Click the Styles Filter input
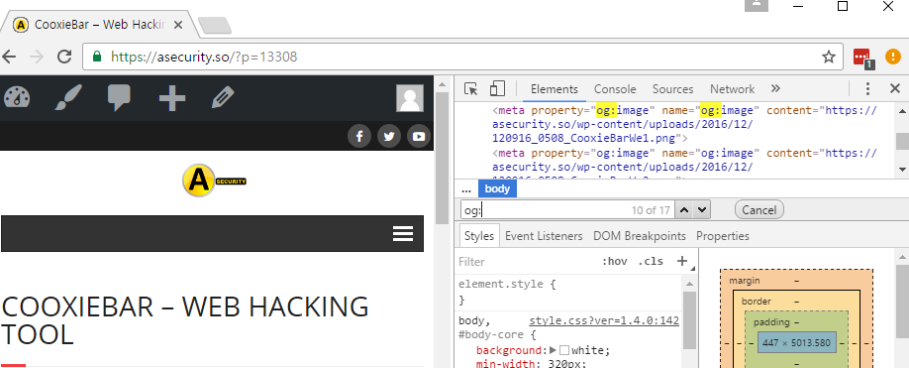Viewport: 909px width, 368px height. coord(528,261)
